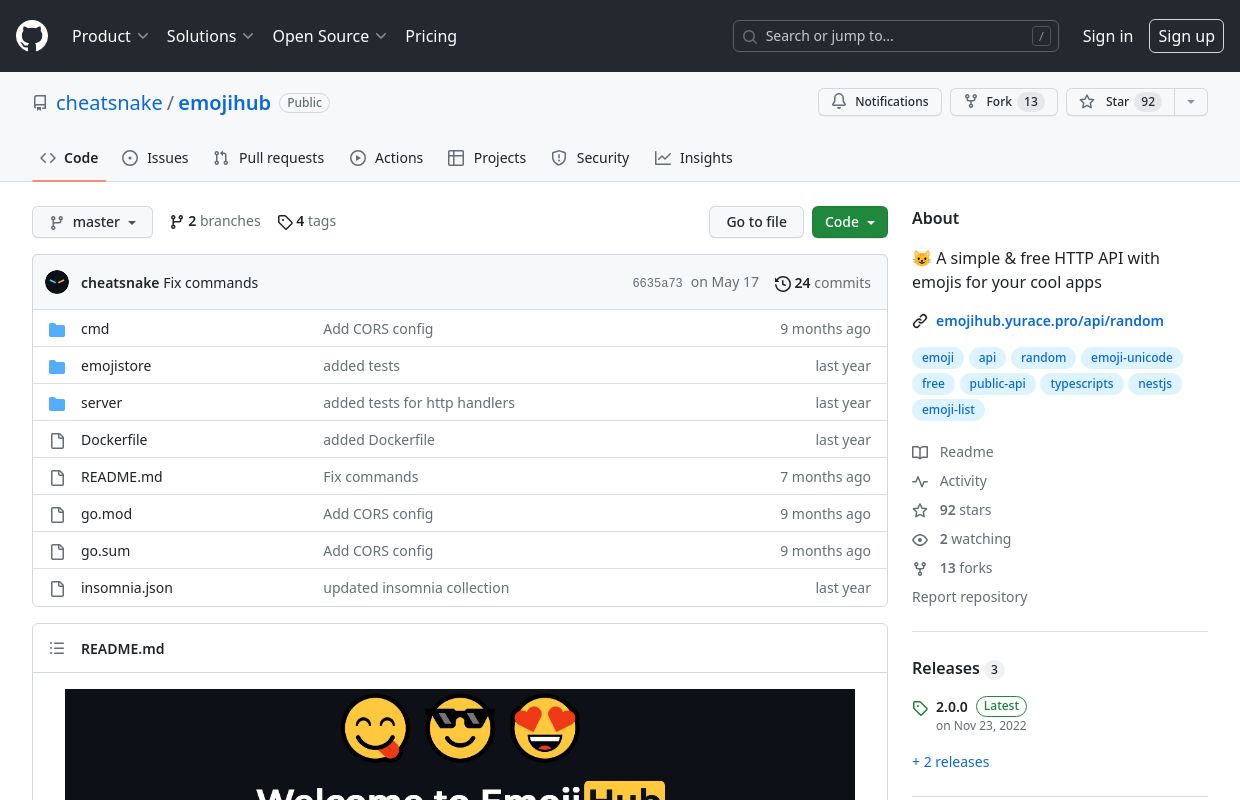Image resolution: width=1240 pixels, height=800 pixels.
Task: Open the README.md file in list
Action: [x=122, y=477]
